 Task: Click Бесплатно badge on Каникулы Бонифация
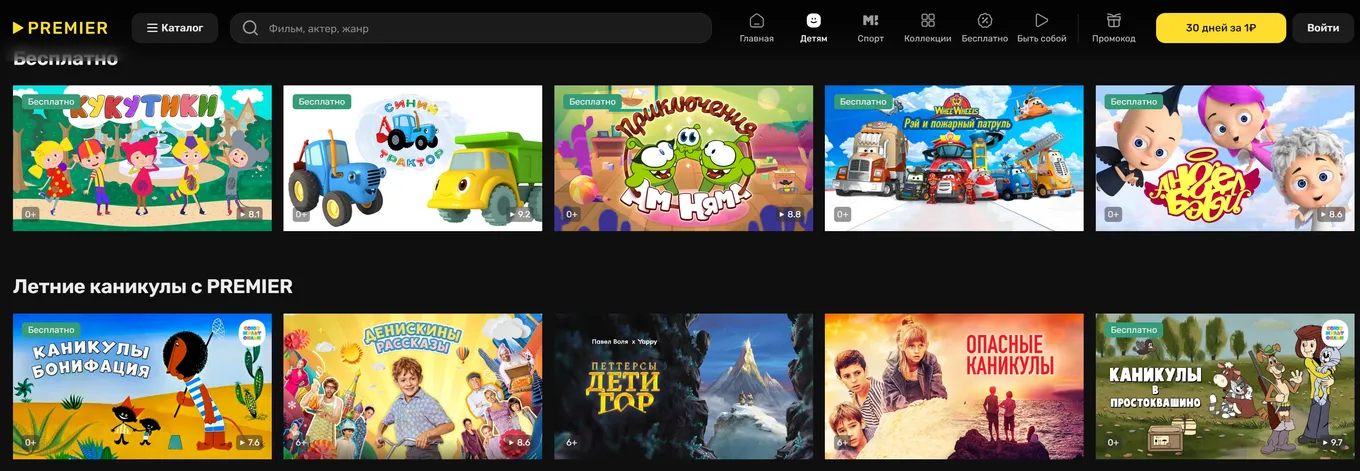pyautogui.click(x=51, y=330)
